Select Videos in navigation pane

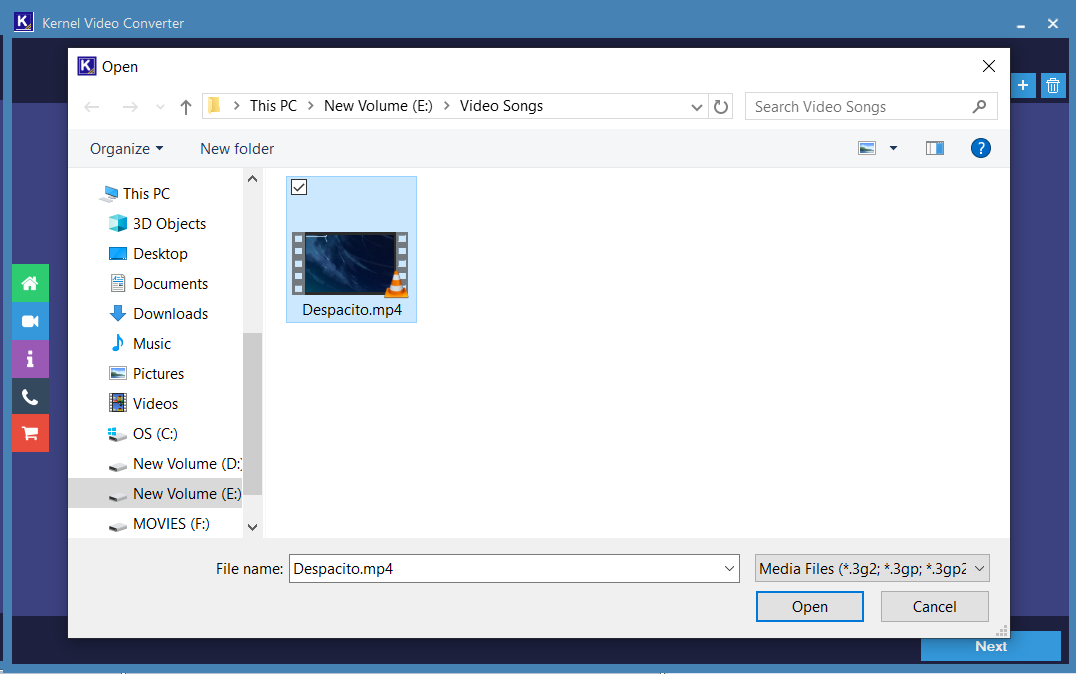[155, 404]
